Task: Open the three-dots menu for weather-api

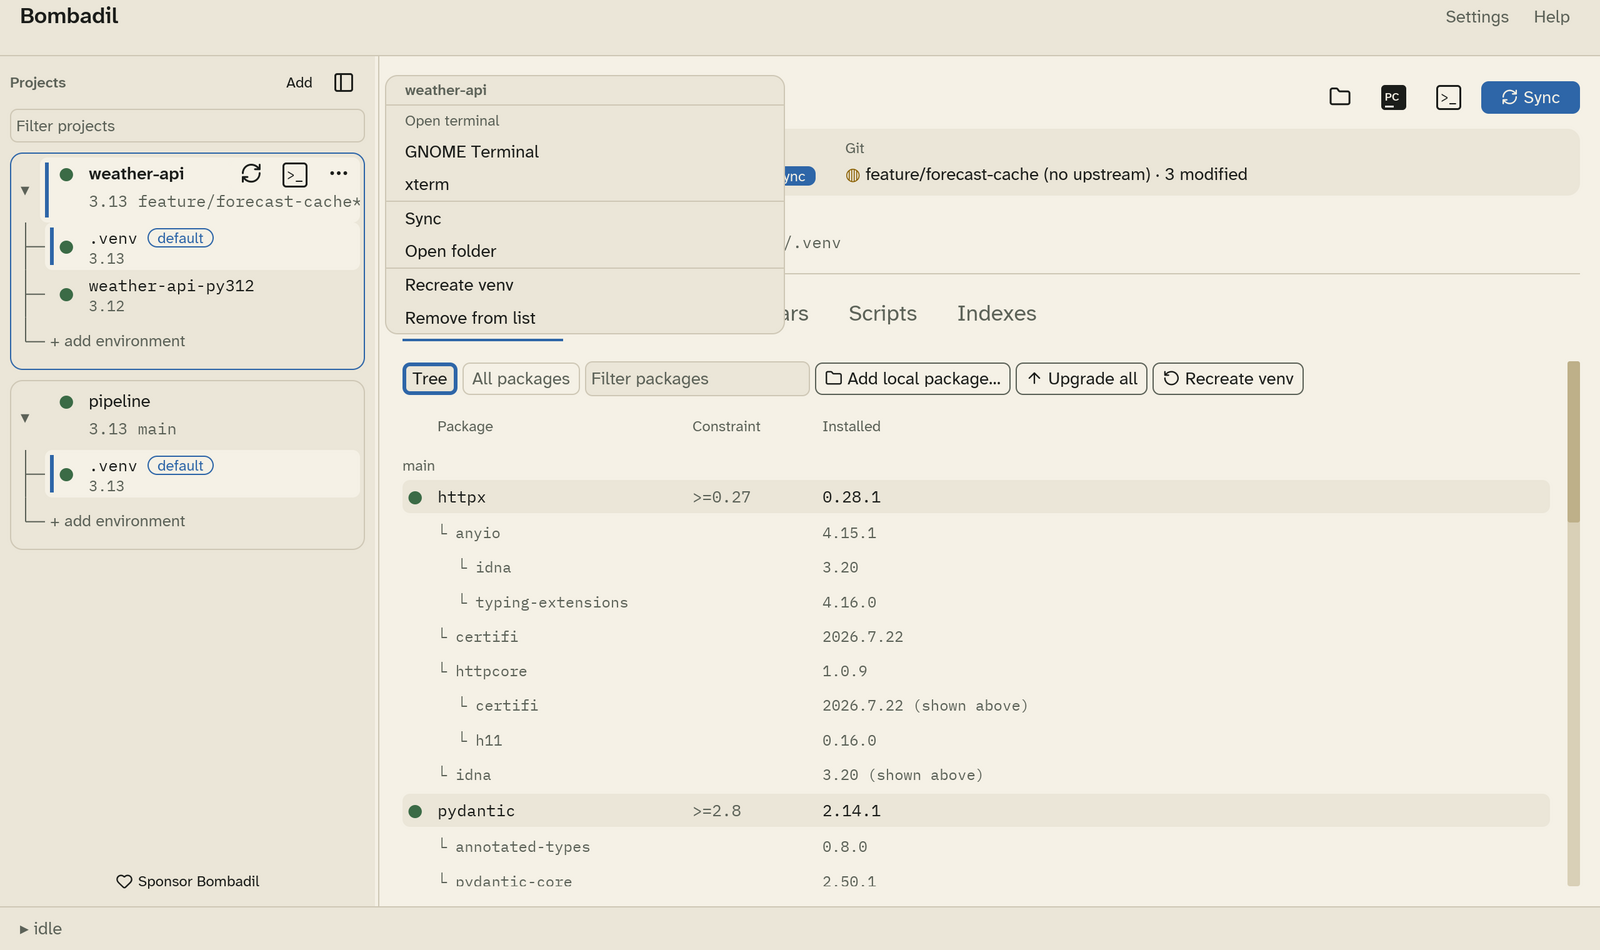Action: click(339, 174)
